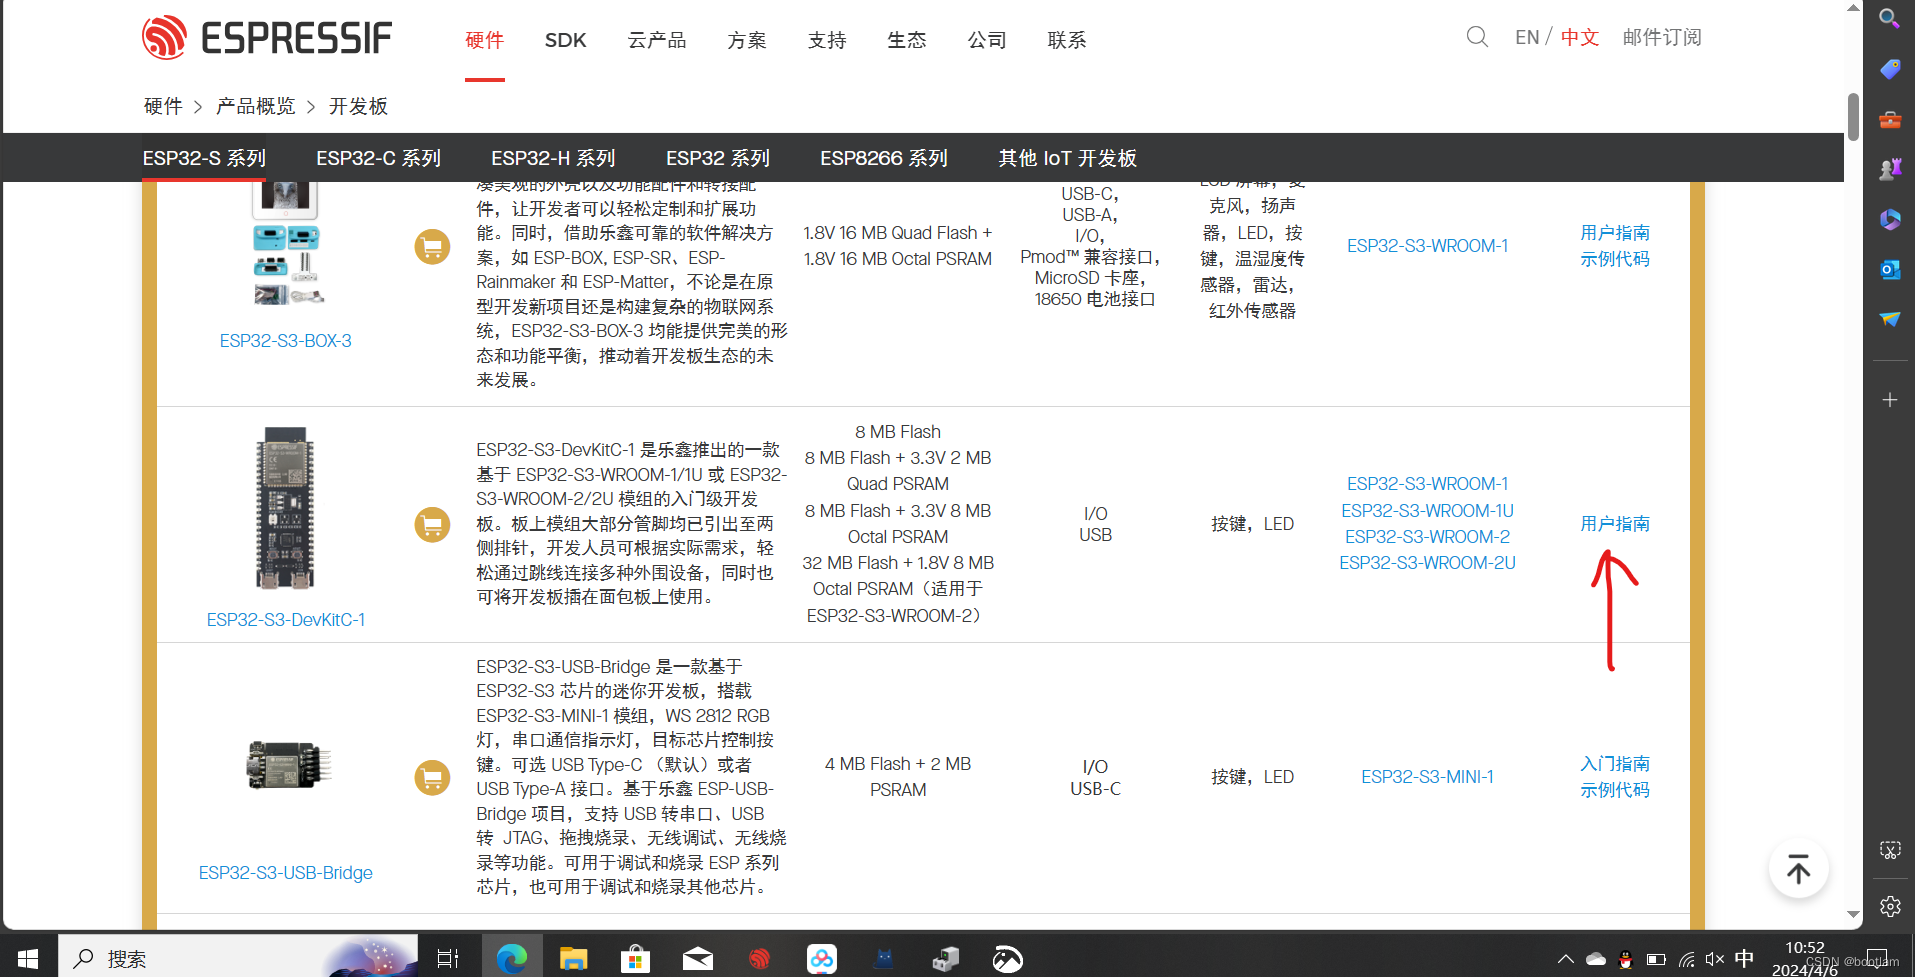Open the ESP32-S3-WROOM-2U module link

(1428, 563)
